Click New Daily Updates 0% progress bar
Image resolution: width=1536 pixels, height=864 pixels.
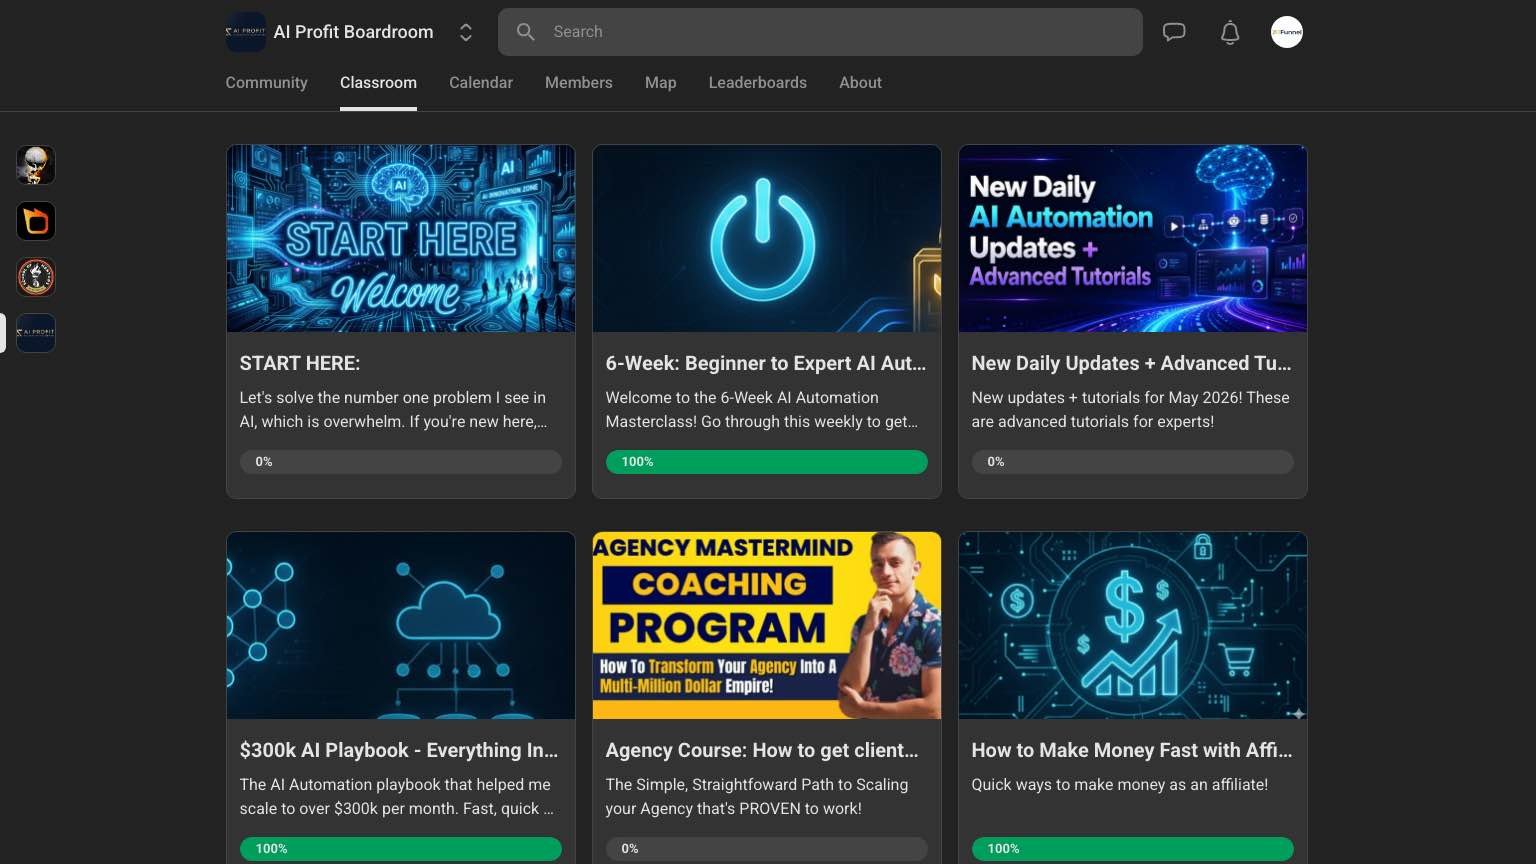(x=1133, y=462)
